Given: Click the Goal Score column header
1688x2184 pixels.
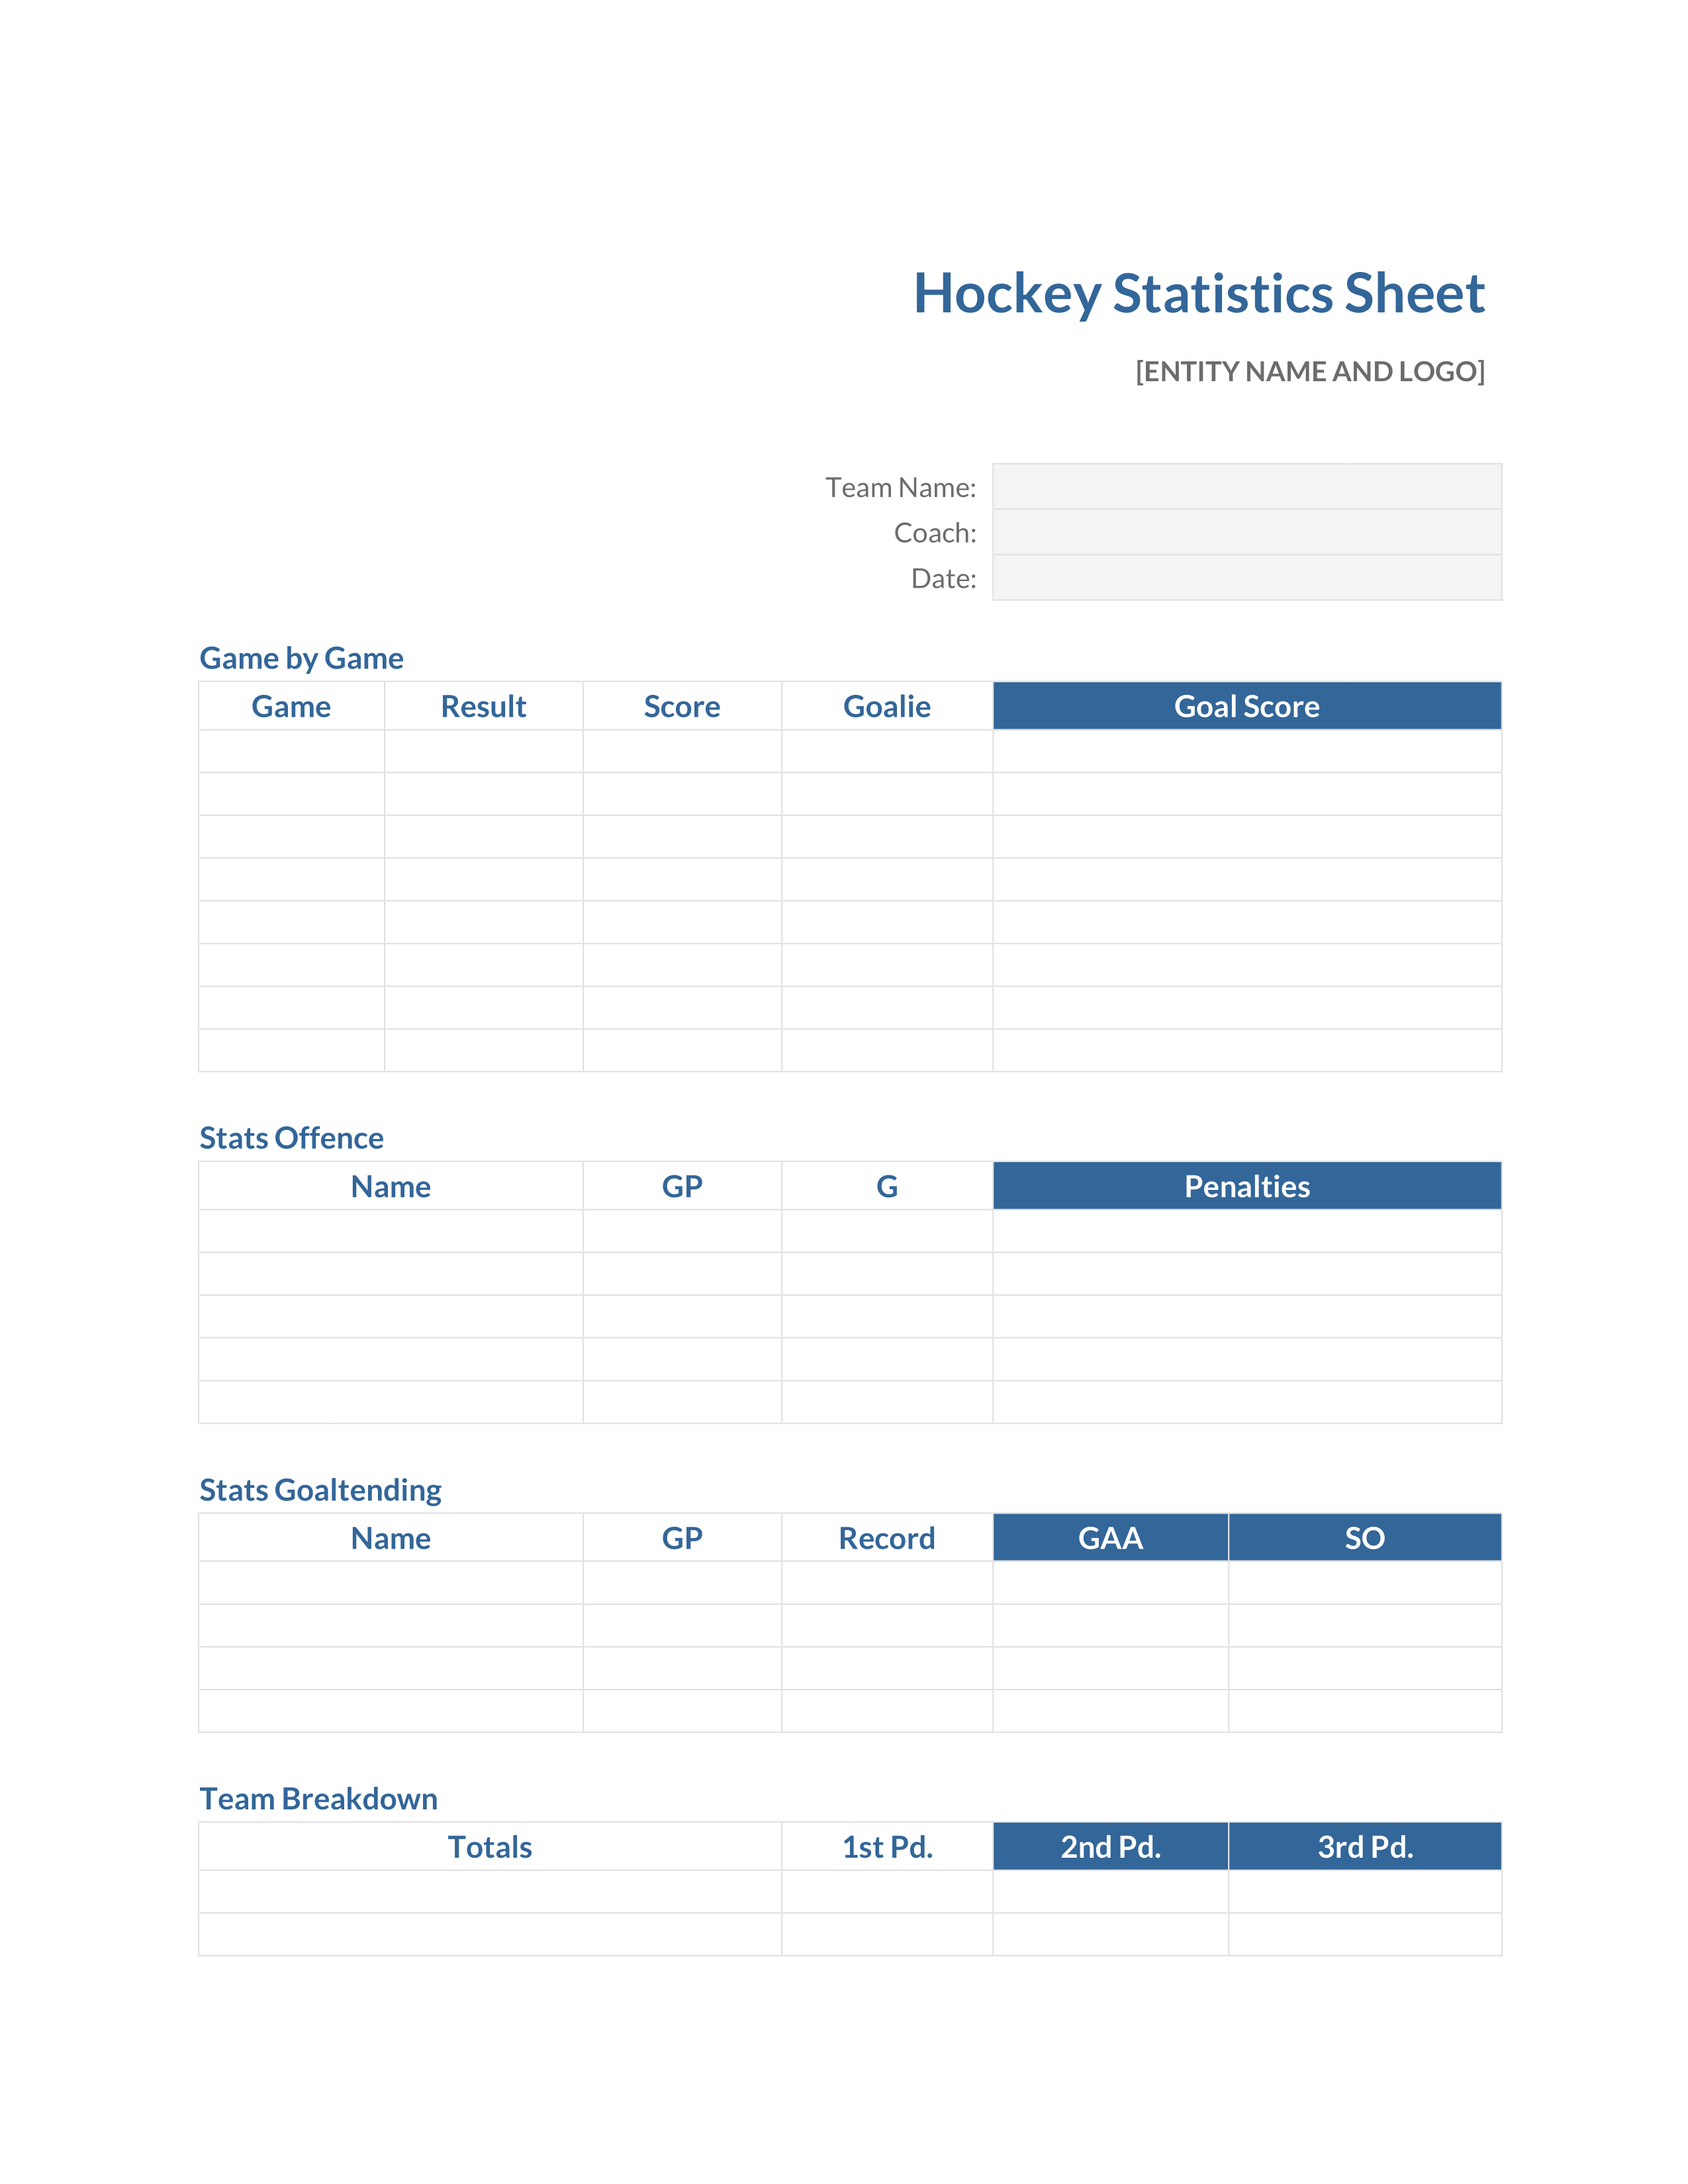Looking at the screenshot, I should (1246, 706).
